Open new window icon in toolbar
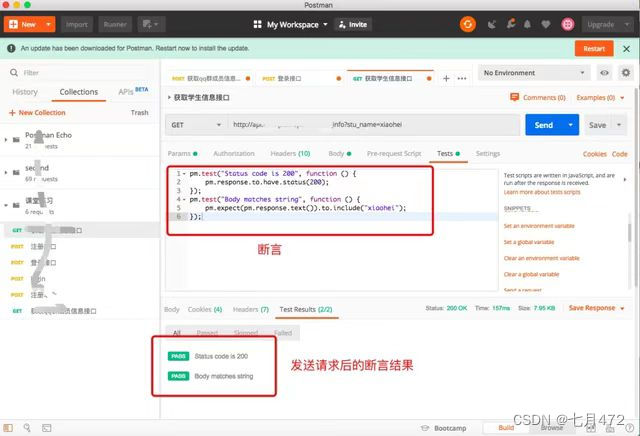The height and width of the screenshot is (436, 640). (151, 24)
